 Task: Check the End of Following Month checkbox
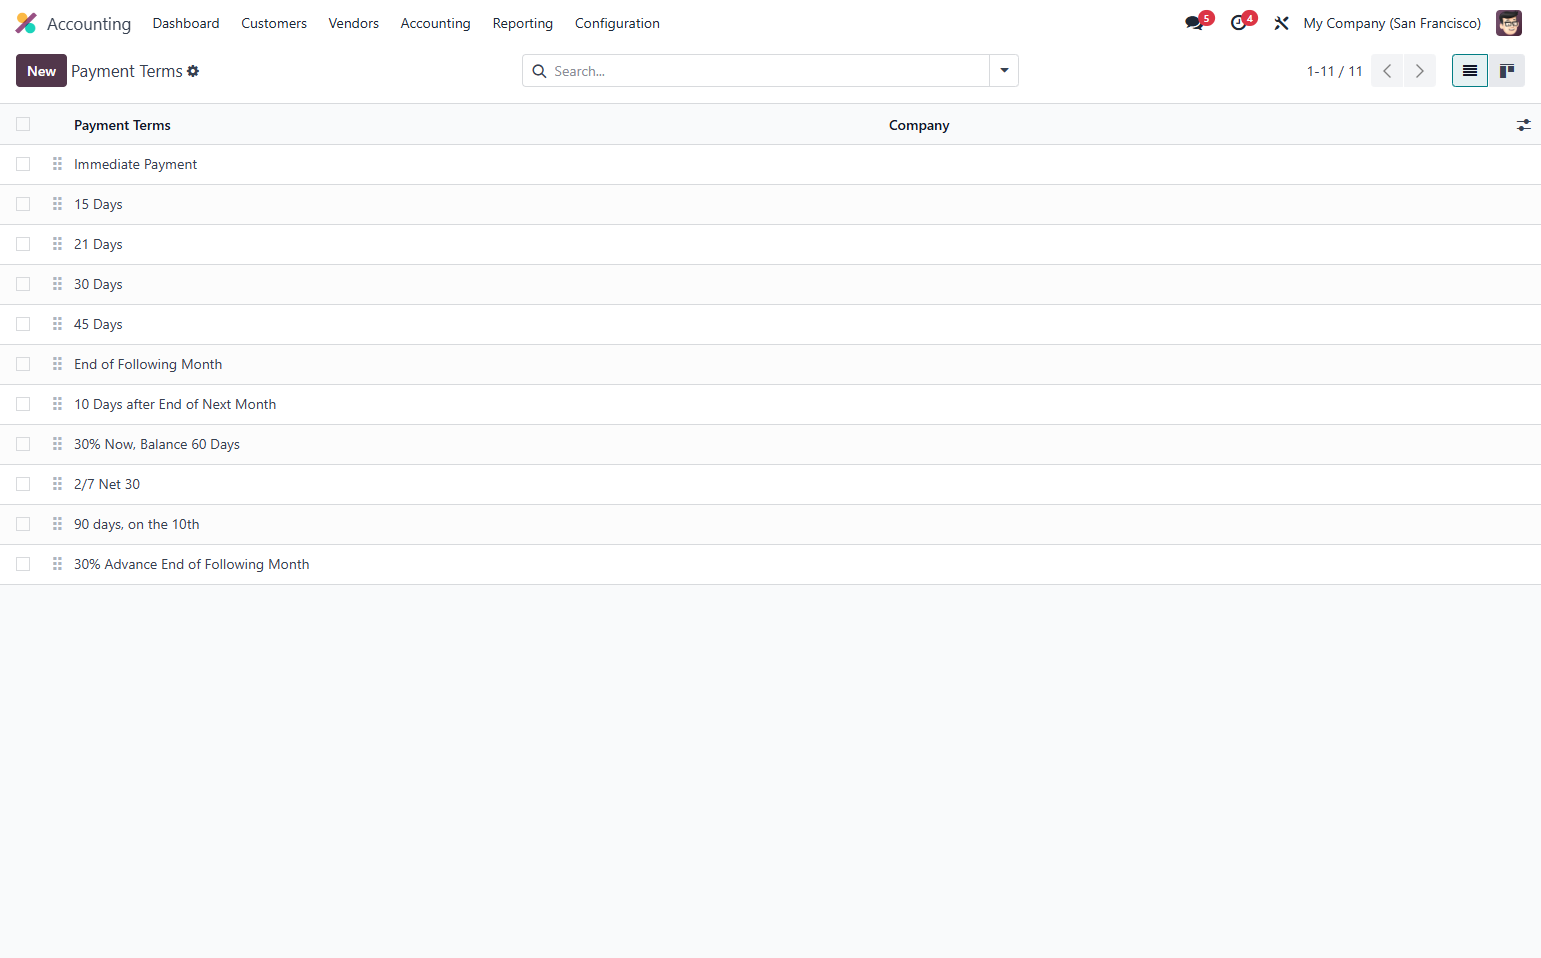point(23,364)
